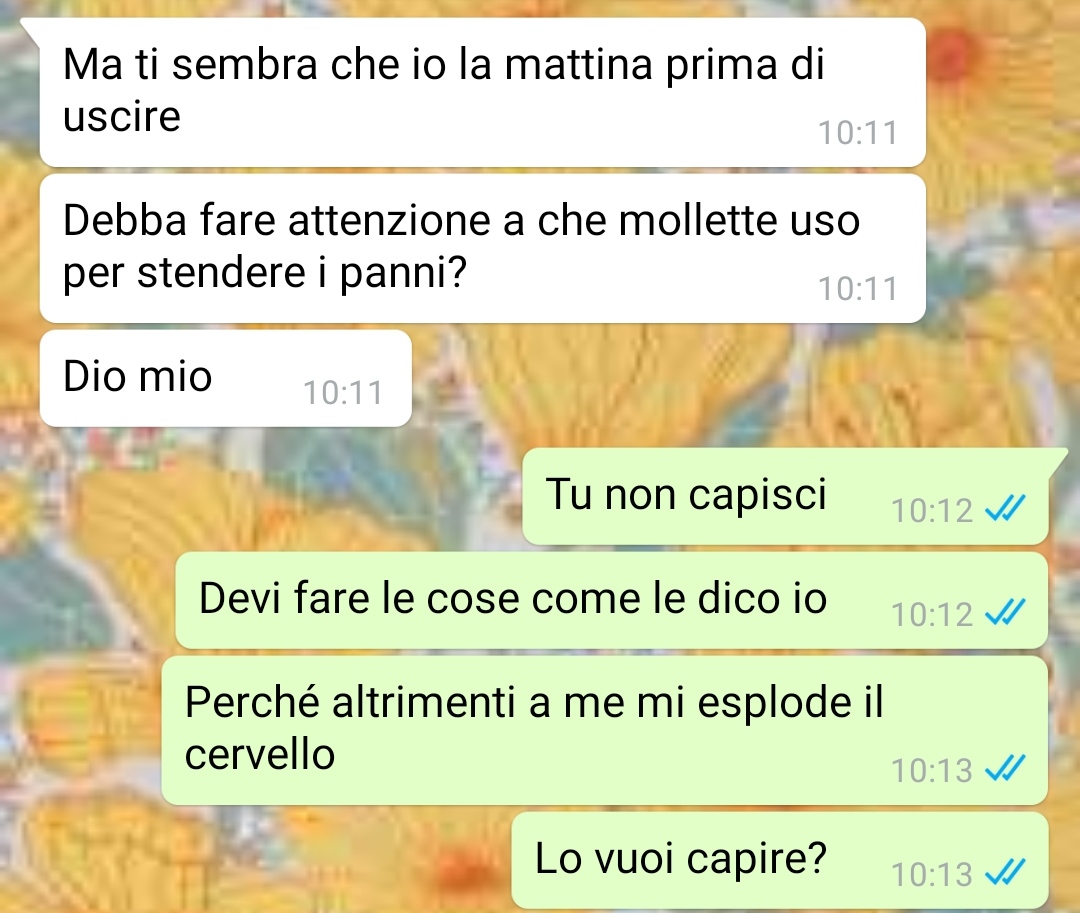Tap the 'Dio mio' message bubble
Screen dimensions: 1080x913
pyautogui.click(x=226, y=378)
